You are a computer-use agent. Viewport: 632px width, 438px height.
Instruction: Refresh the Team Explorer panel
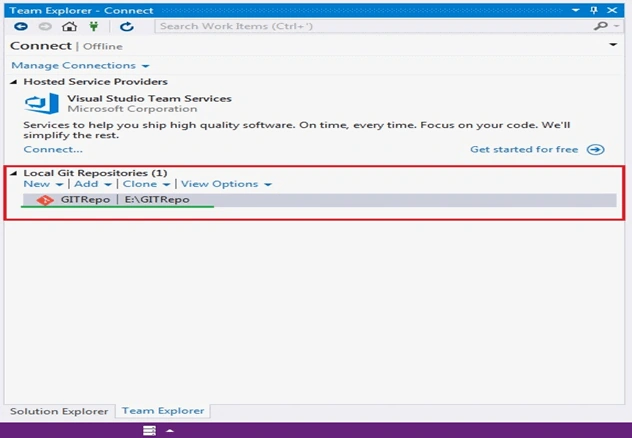pyautogui.click(x=127, y=27)
